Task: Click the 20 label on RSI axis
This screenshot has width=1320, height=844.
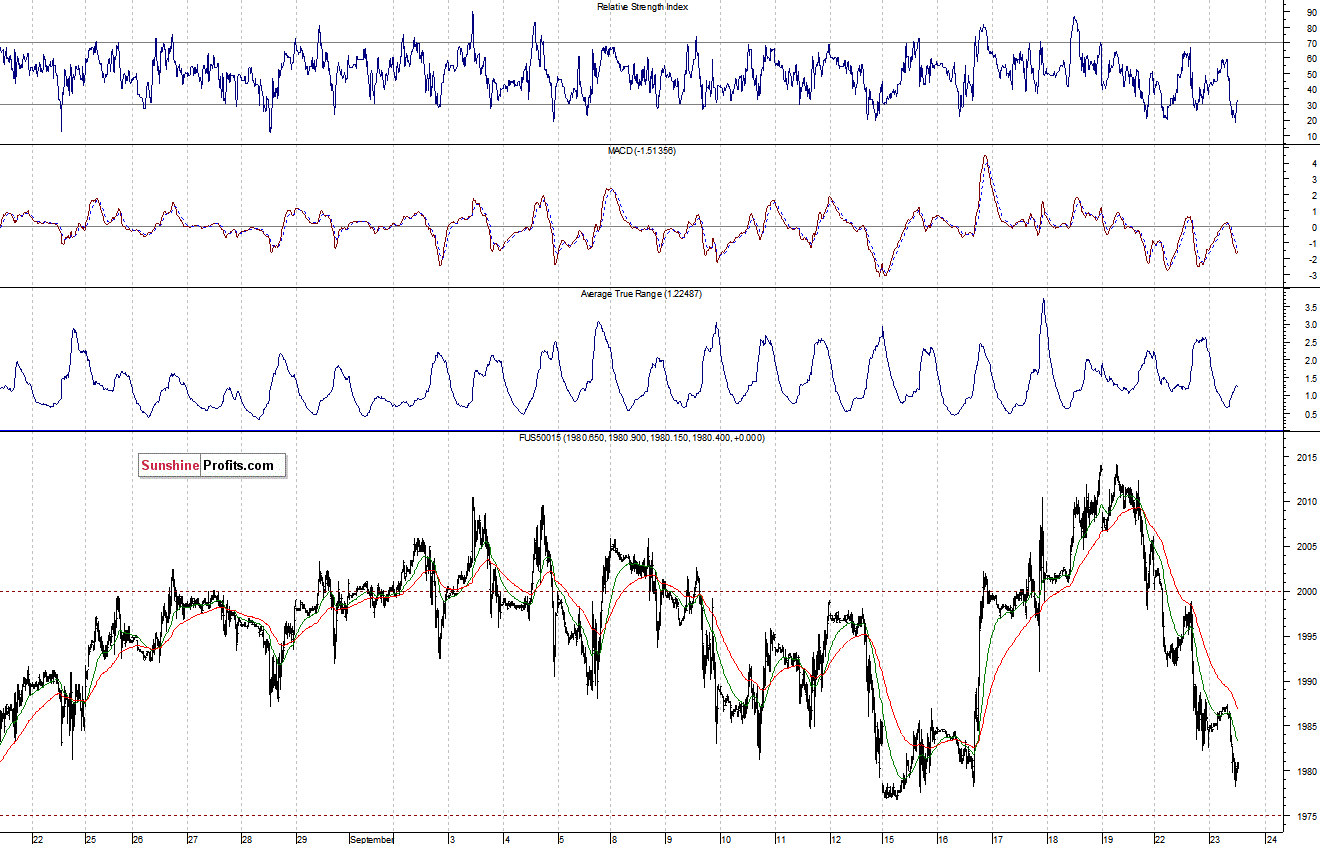Action: (1311, 121)
